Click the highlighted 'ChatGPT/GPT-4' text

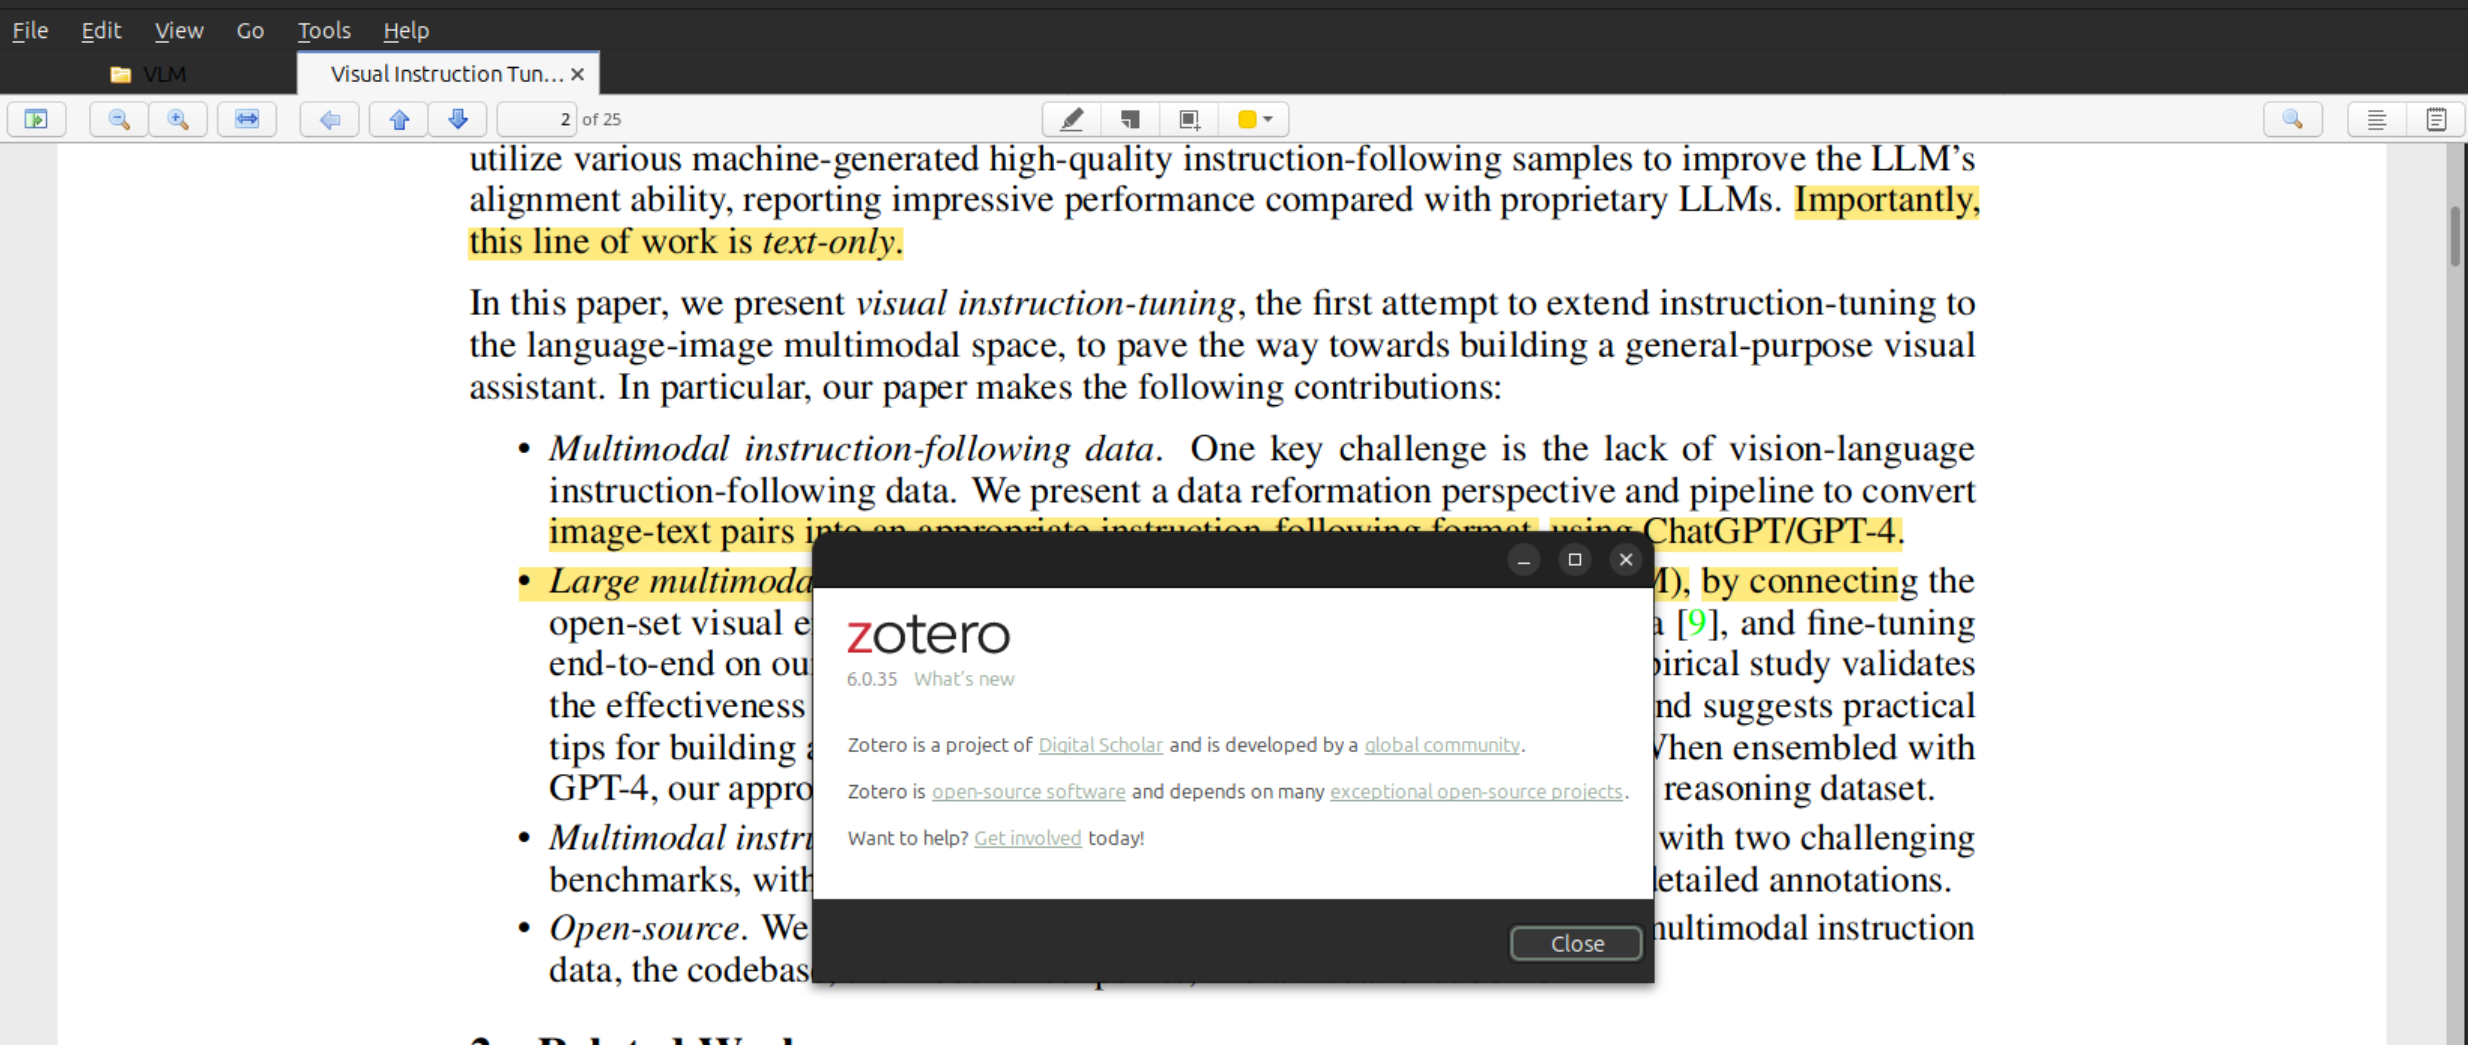pos(1768,531)
